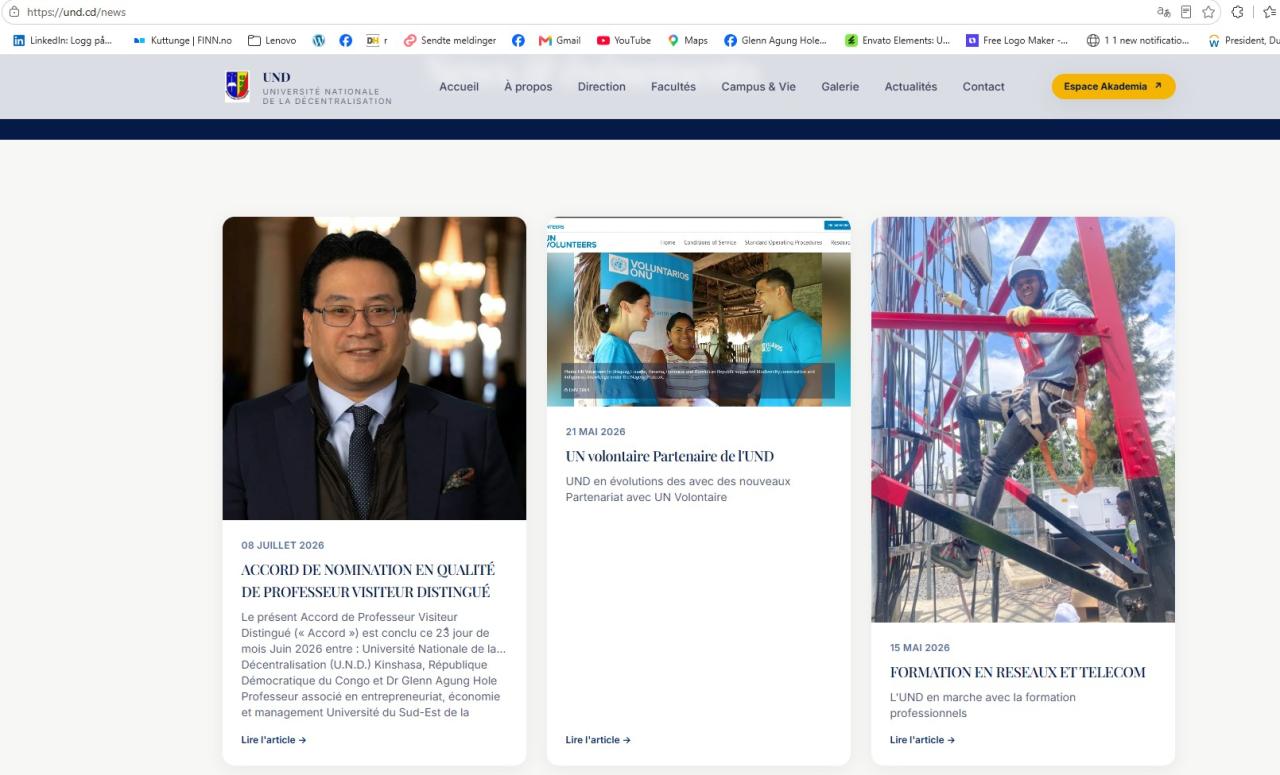Open the Direction menu item
This screenshot has height=775, width=1280.
(602, 87)
